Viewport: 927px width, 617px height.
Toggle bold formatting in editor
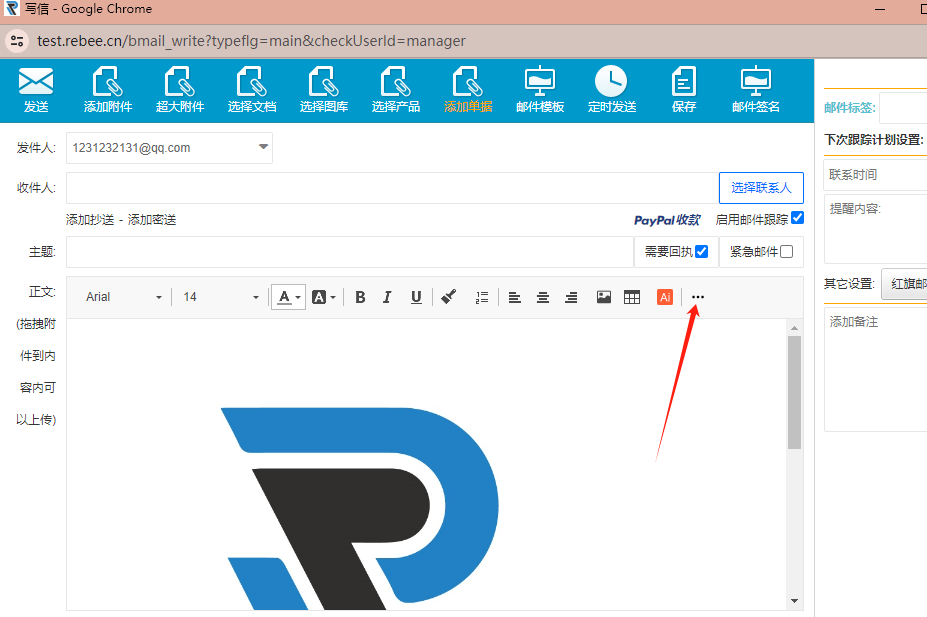point(360,297)
